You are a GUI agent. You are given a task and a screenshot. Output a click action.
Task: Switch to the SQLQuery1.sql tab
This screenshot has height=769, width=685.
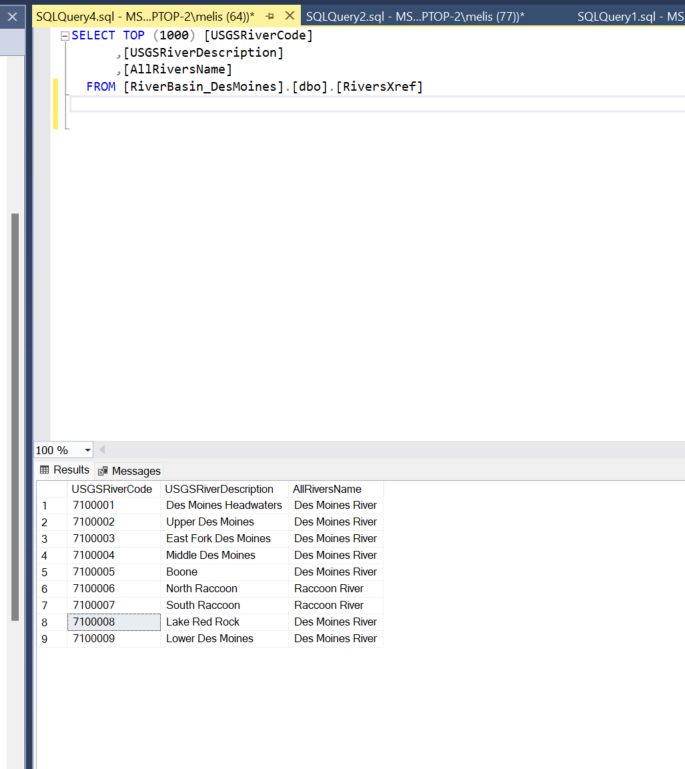click(x=630, y=17)
